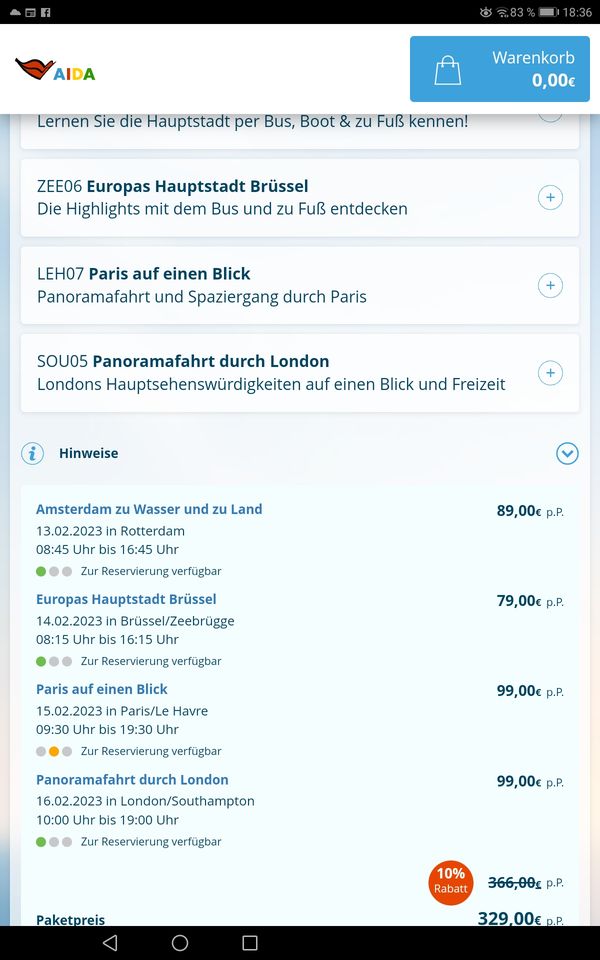The height and width of the screenshot is (960, 600).
Task: Expand SOU05 Panoramafahrt durch London
Action: tap(550, 374)
